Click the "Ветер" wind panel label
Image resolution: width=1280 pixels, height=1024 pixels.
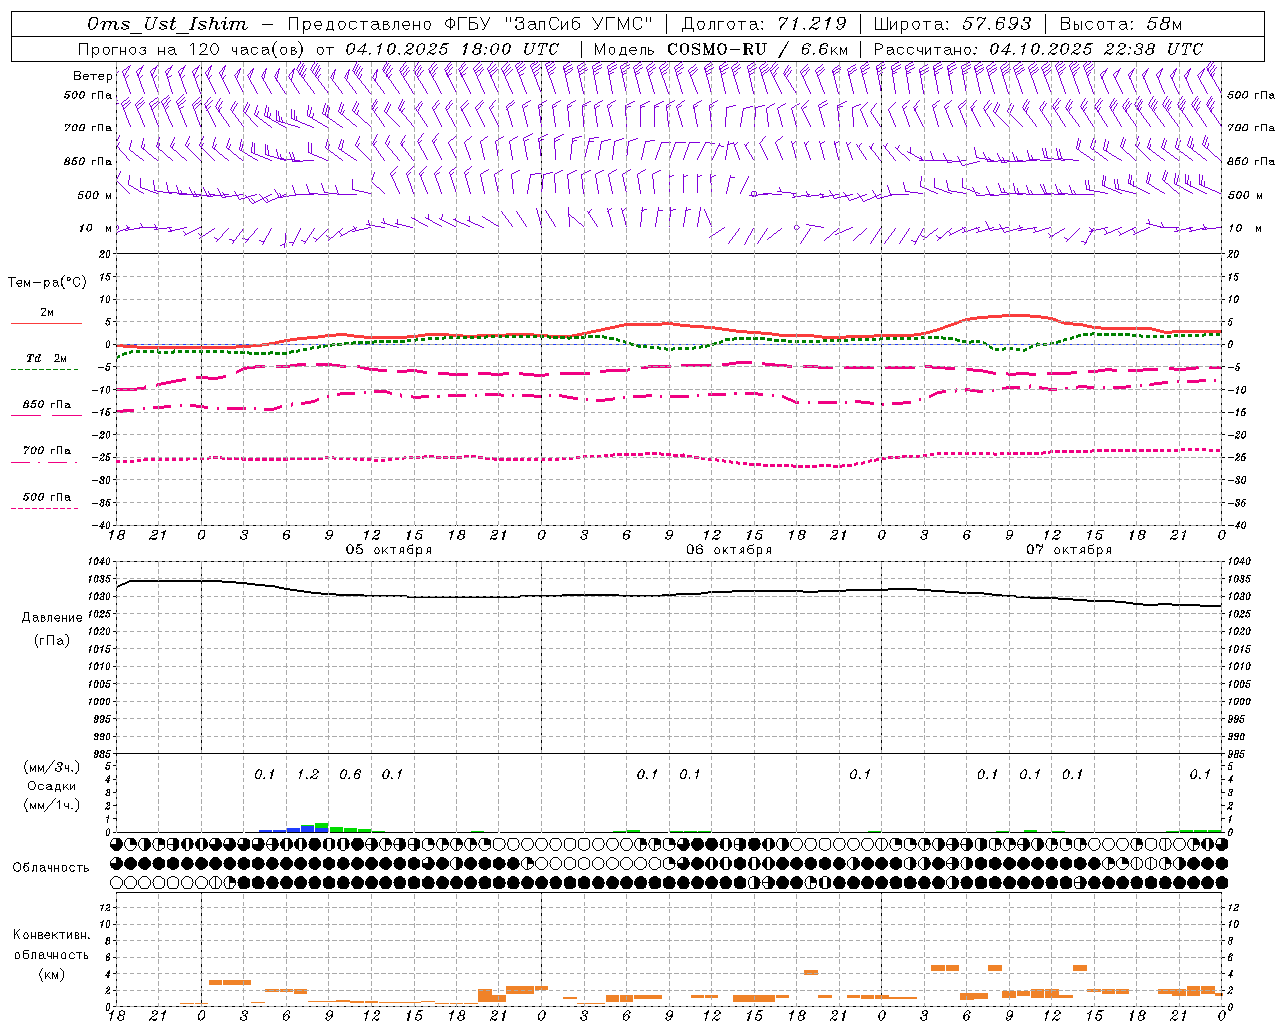point(92,76)
